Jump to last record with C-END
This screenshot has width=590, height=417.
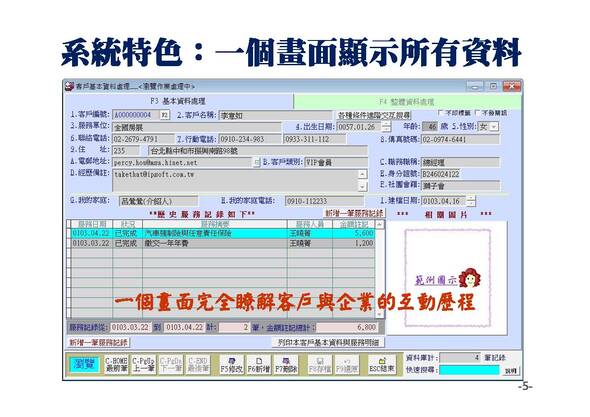click(198, 364)
